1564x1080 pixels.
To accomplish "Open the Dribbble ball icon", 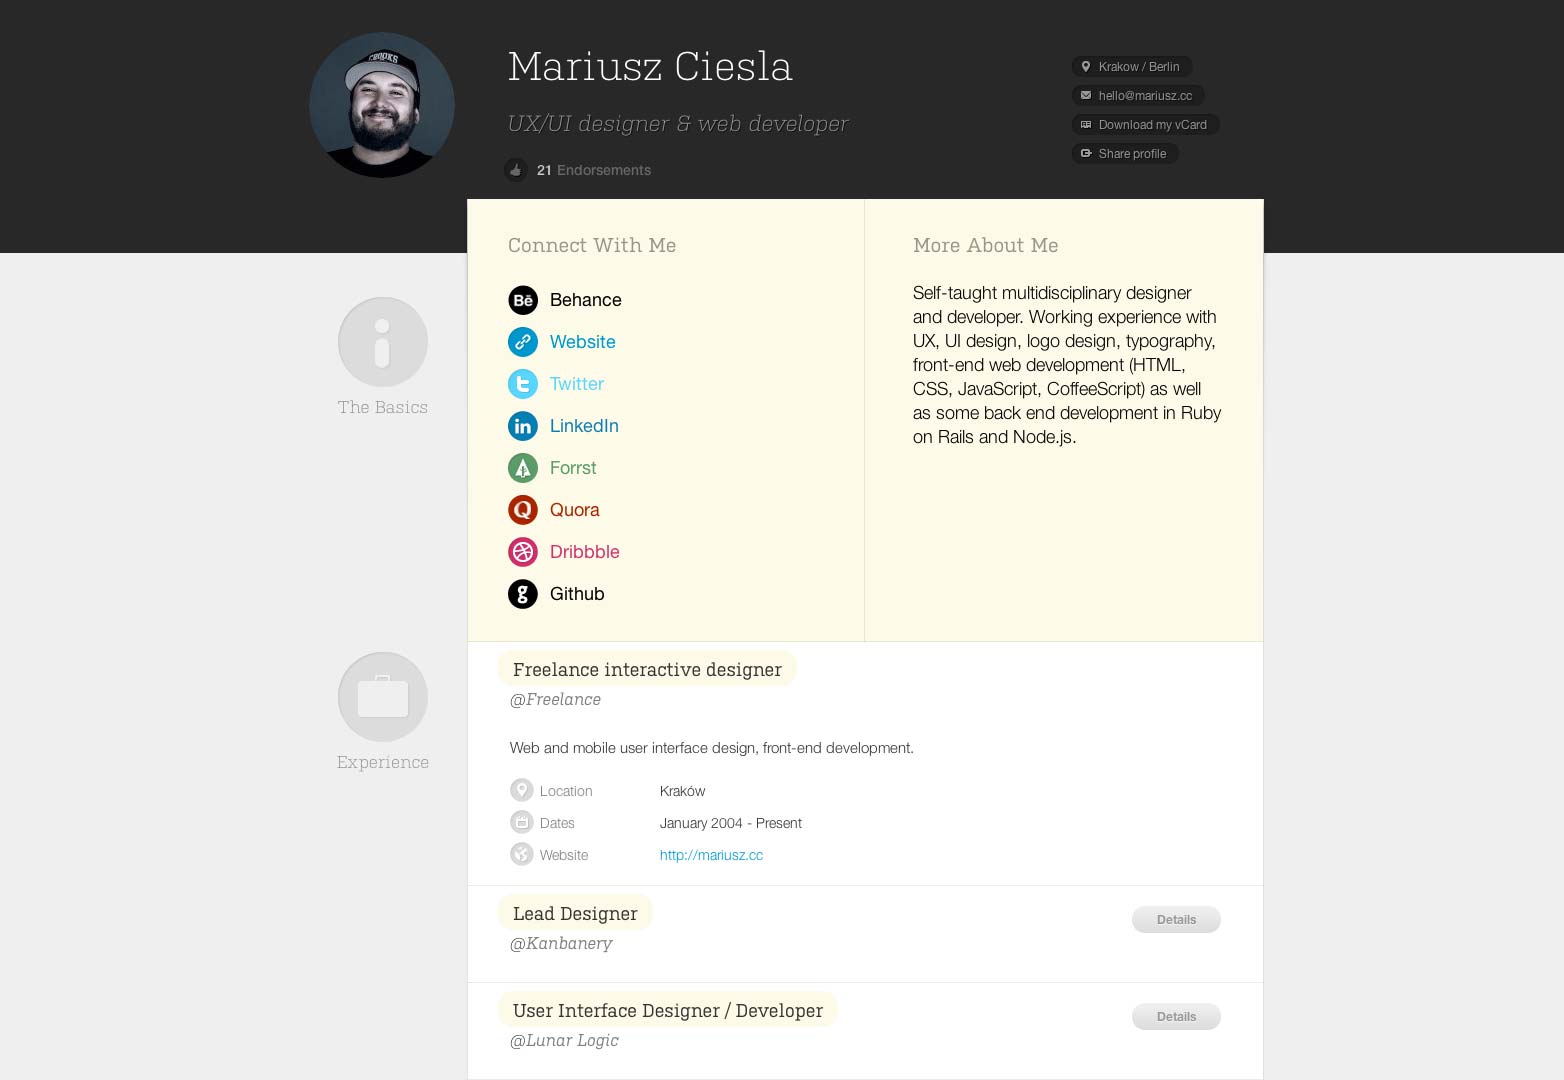I will (523, 552).
